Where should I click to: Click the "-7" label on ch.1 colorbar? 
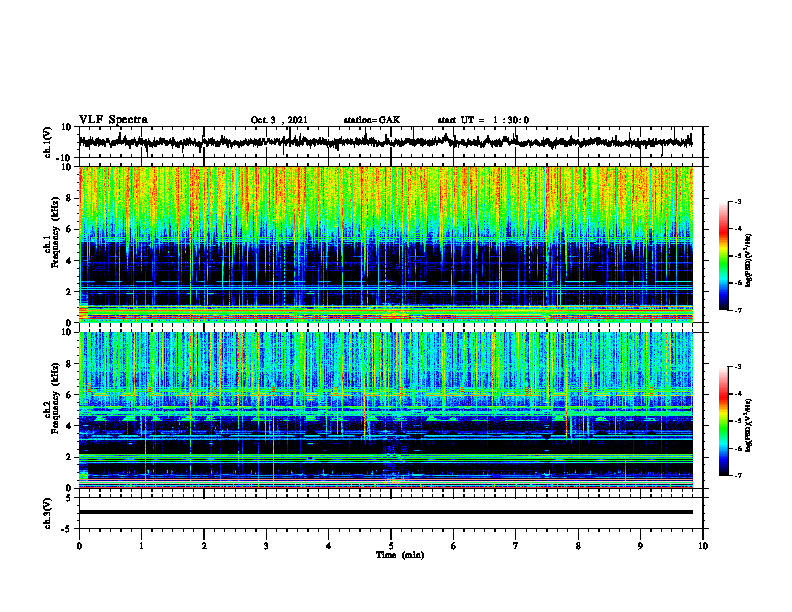click(x=738, y=310)
